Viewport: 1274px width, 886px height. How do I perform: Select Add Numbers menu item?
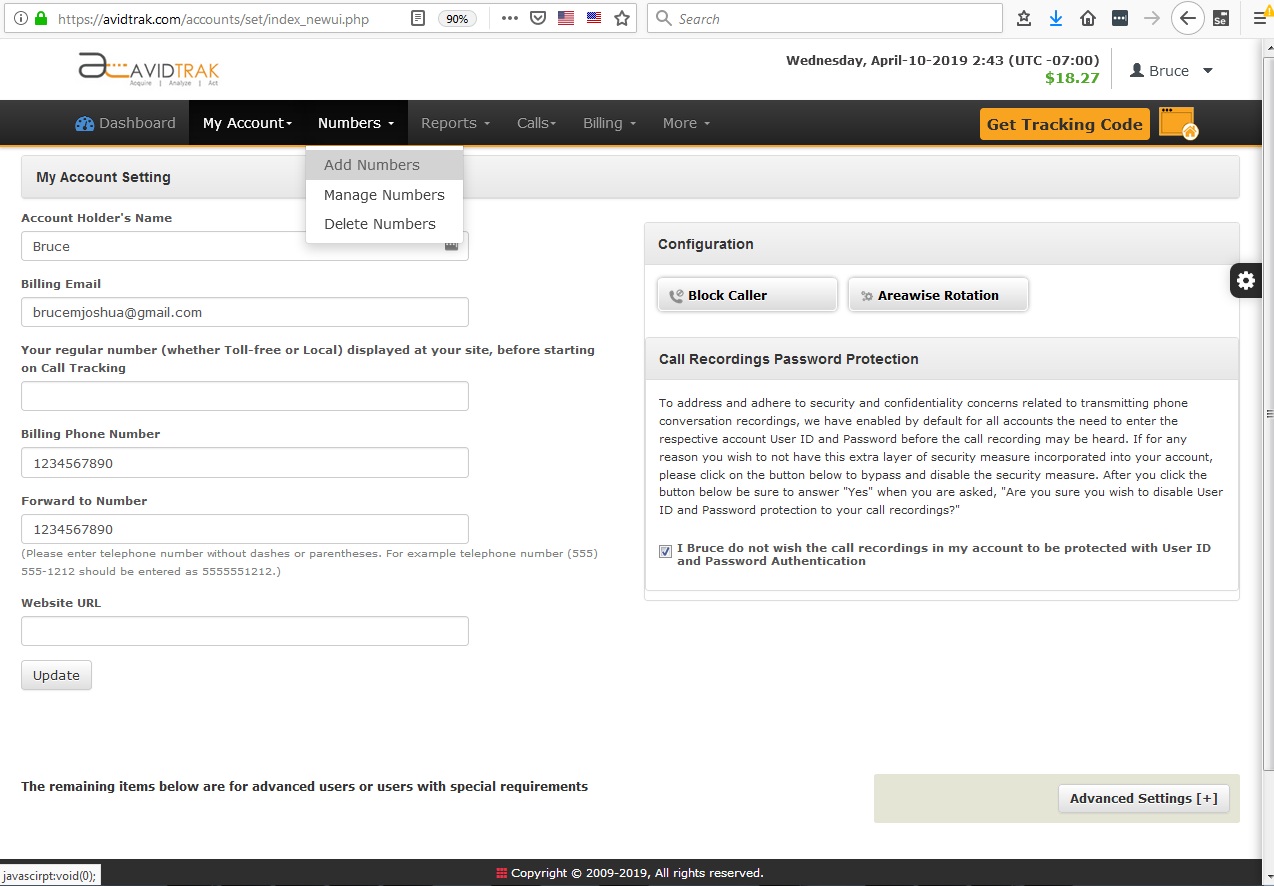coord(384,165)
